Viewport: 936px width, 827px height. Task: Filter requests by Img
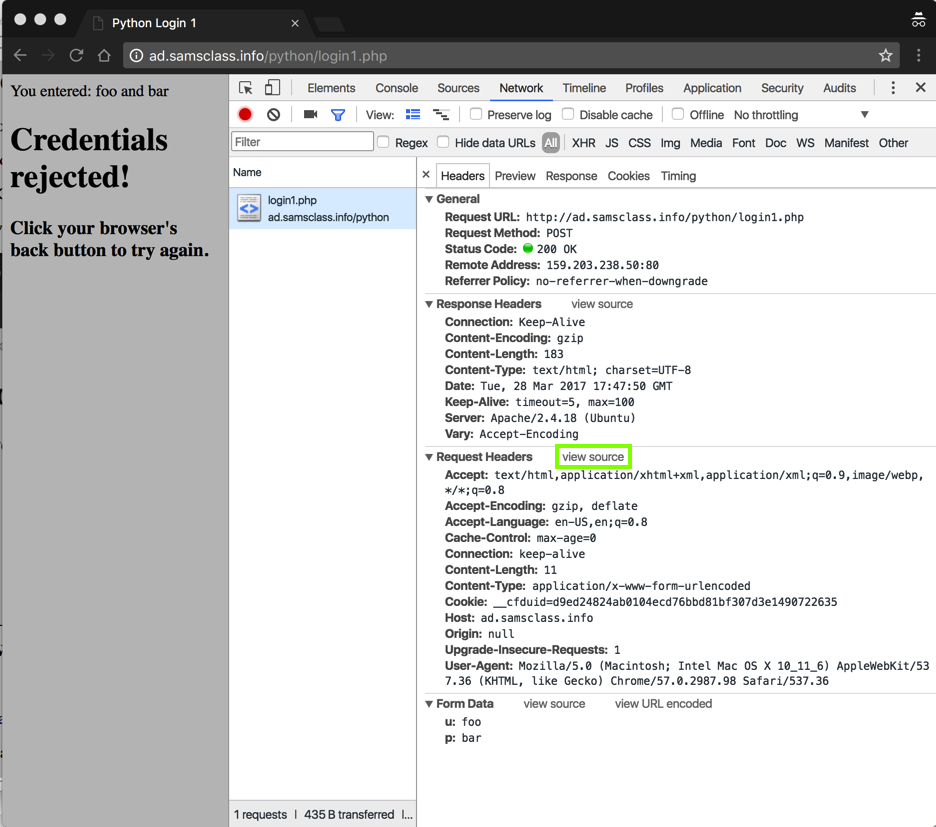point(670,143)
